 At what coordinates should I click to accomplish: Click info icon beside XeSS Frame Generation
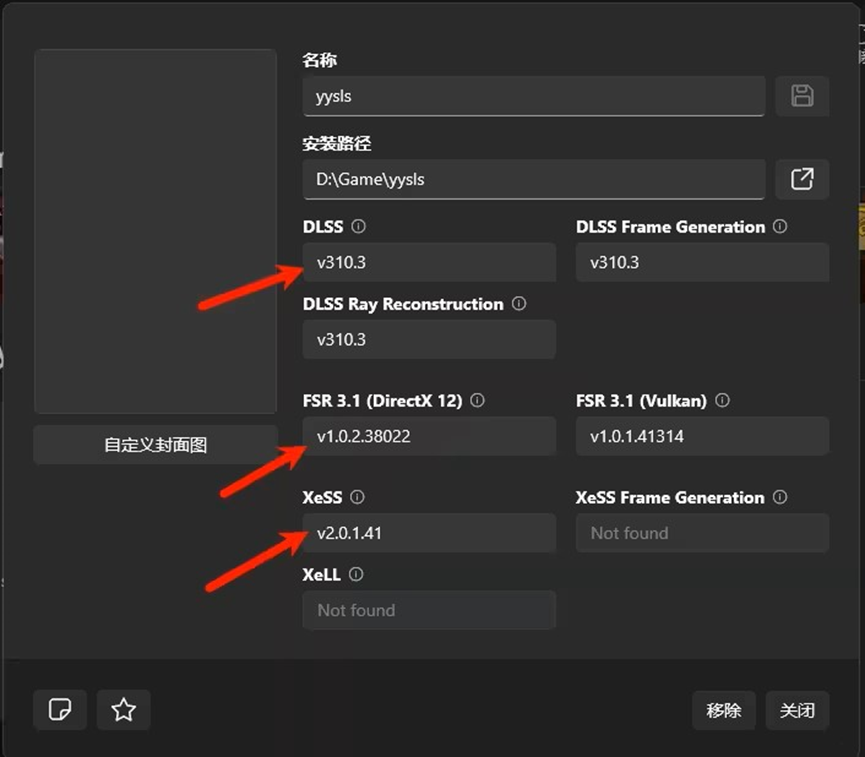[x=780, y=497]
